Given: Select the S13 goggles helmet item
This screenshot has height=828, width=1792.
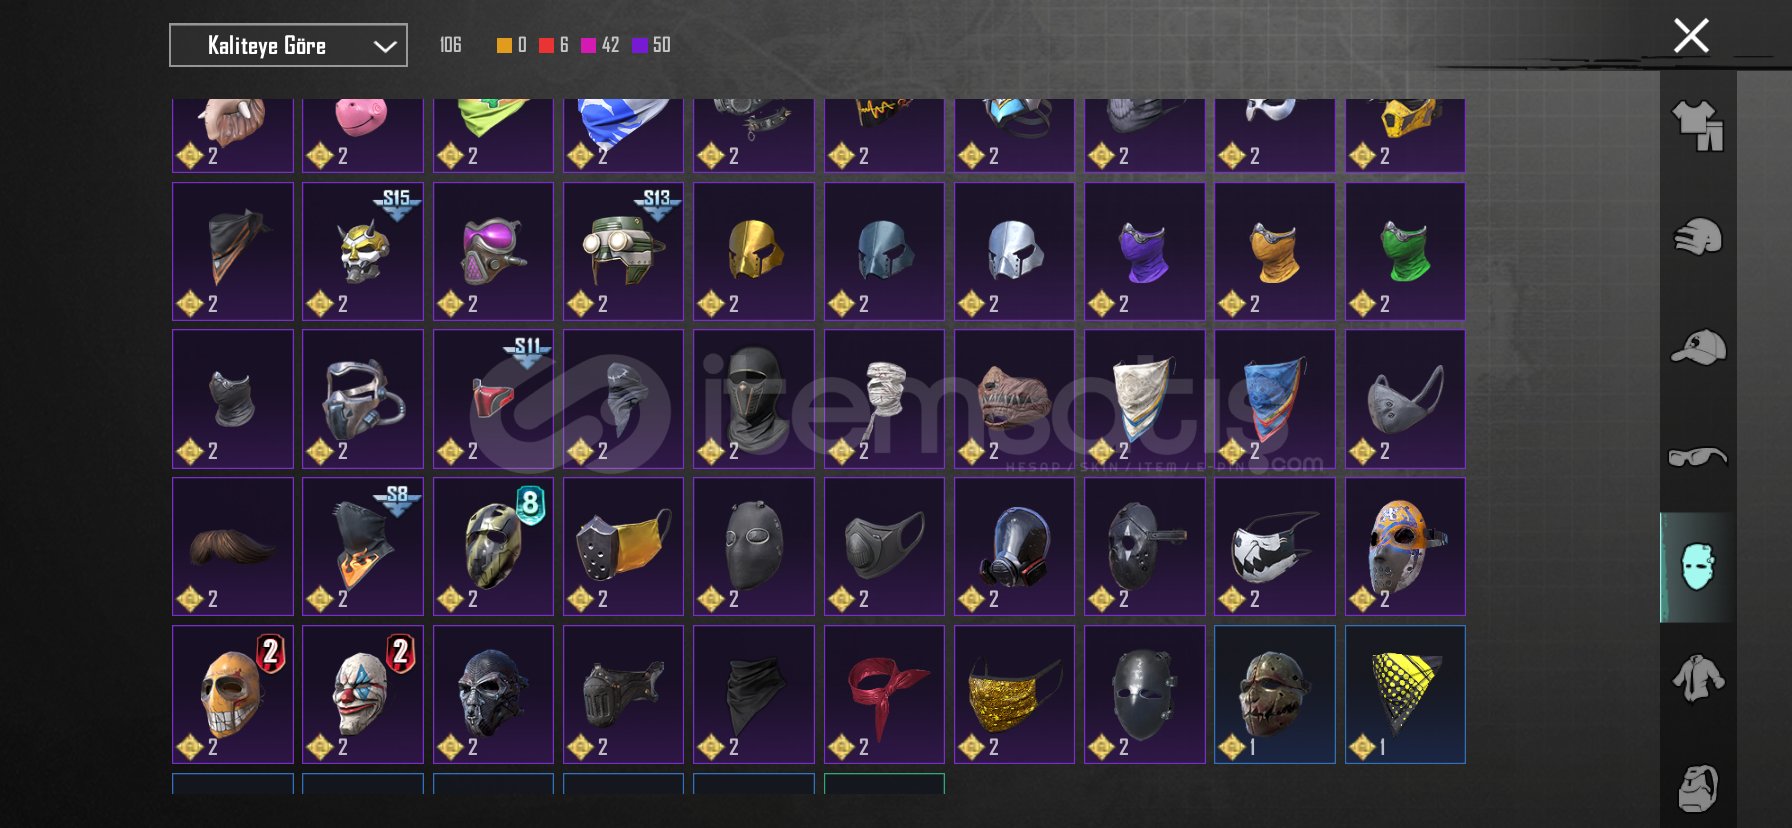Looking at the screenshot, I should click(623, 251).
